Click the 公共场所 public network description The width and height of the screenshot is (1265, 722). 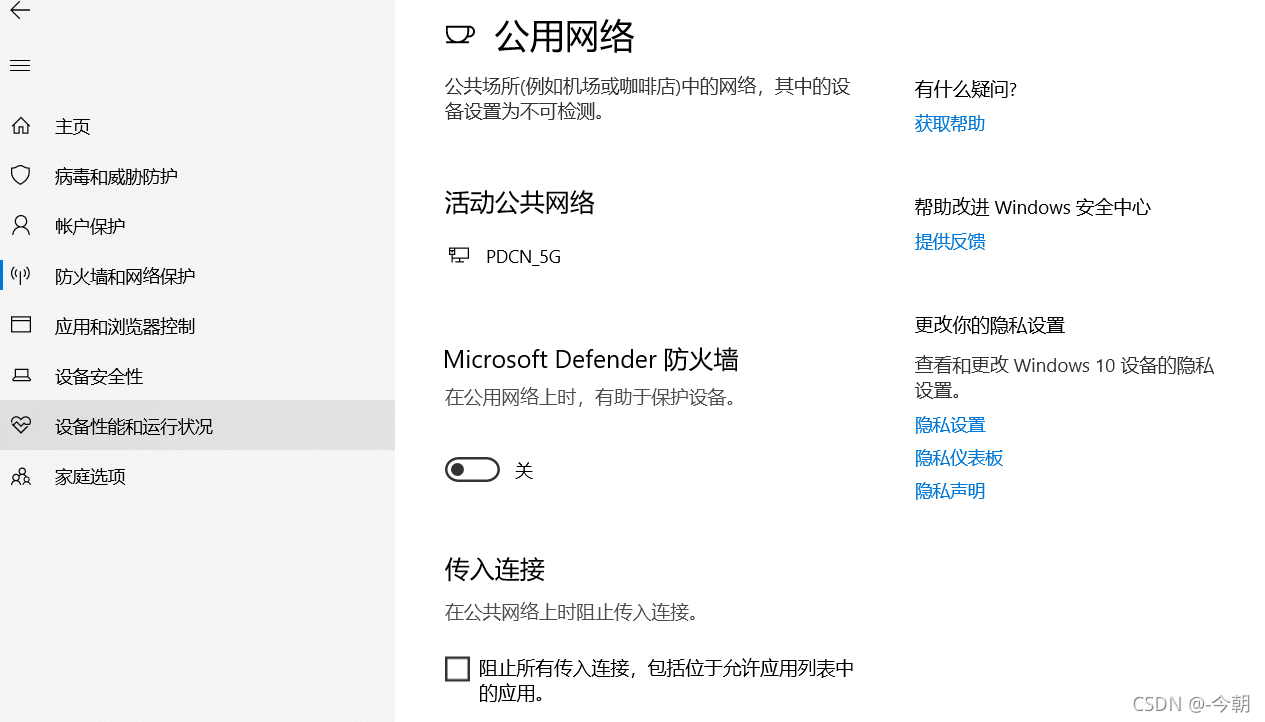647,99
